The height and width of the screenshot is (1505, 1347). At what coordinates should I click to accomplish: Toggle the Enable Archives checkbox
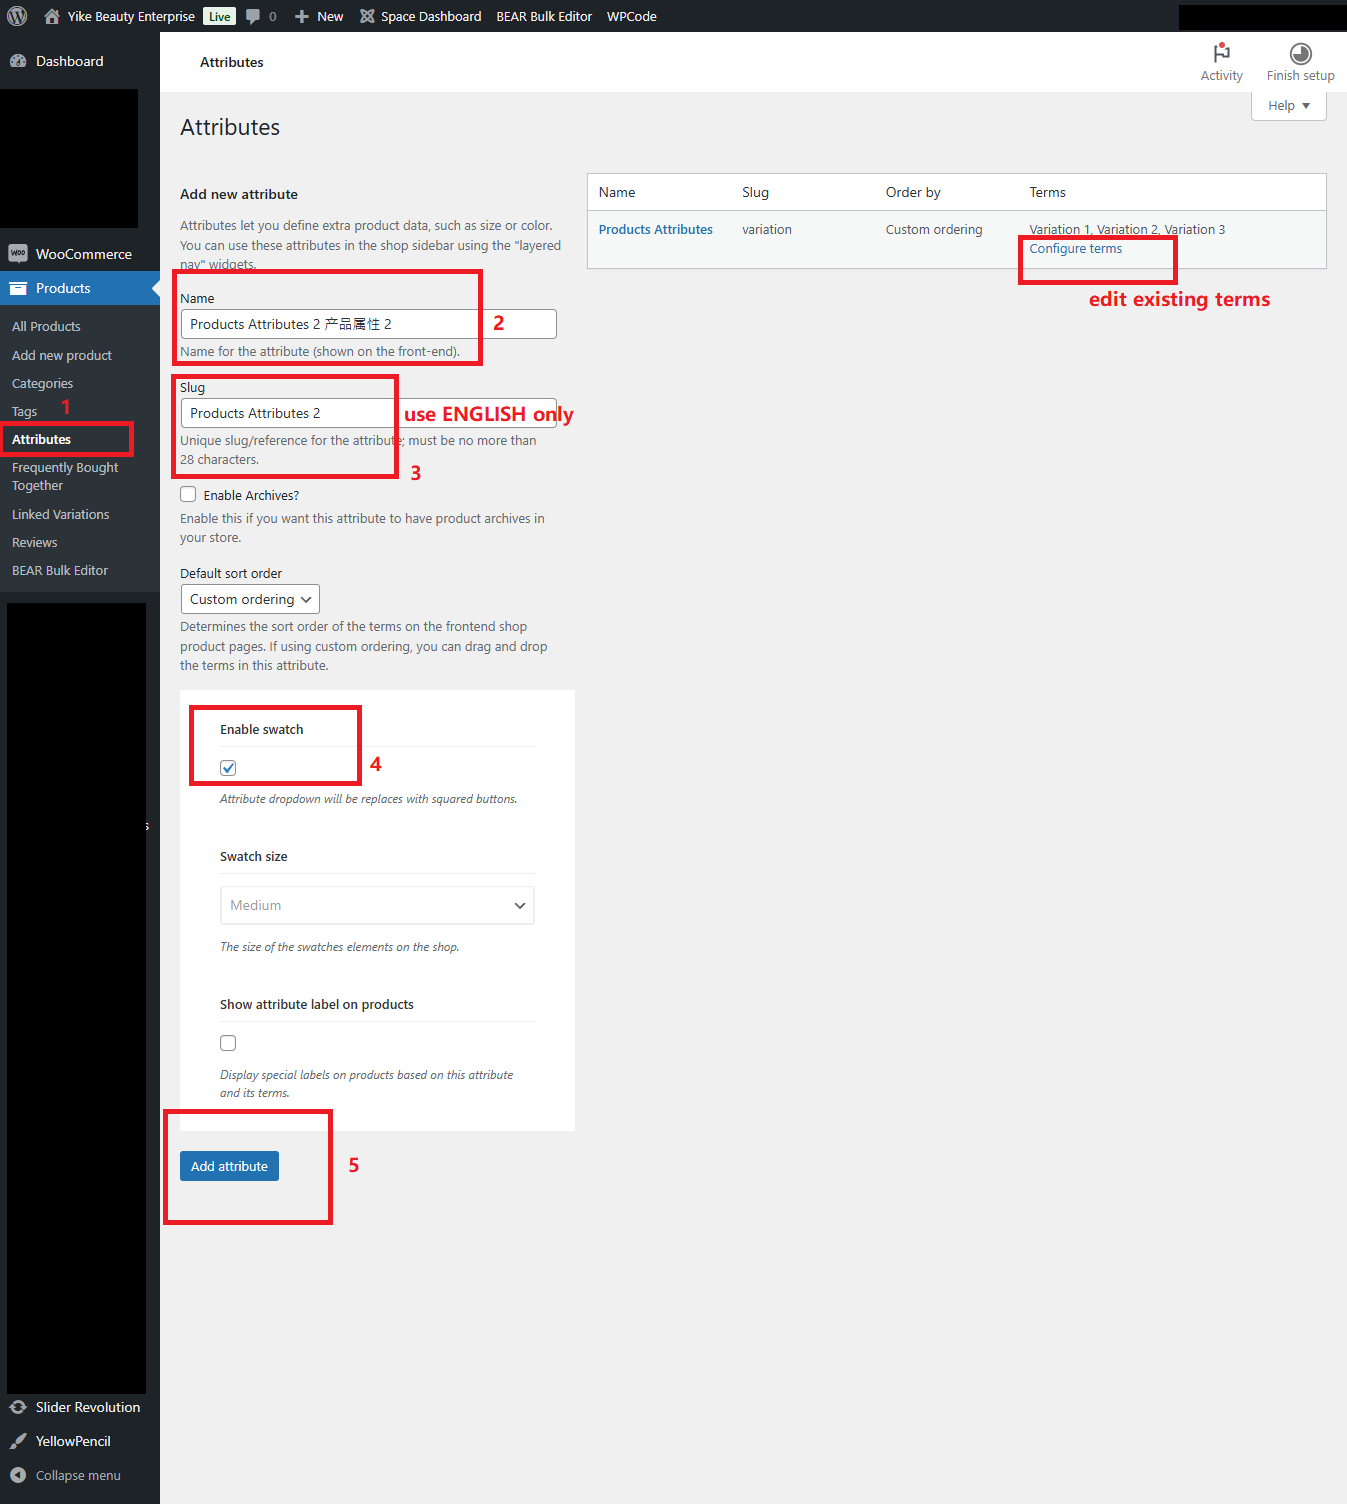tap(188, 494)
